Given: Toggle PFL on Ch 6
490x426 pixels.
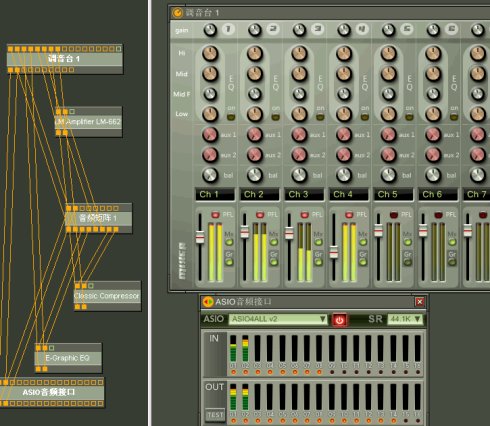Looking at the screenshot, I should (x=439, y=215).
